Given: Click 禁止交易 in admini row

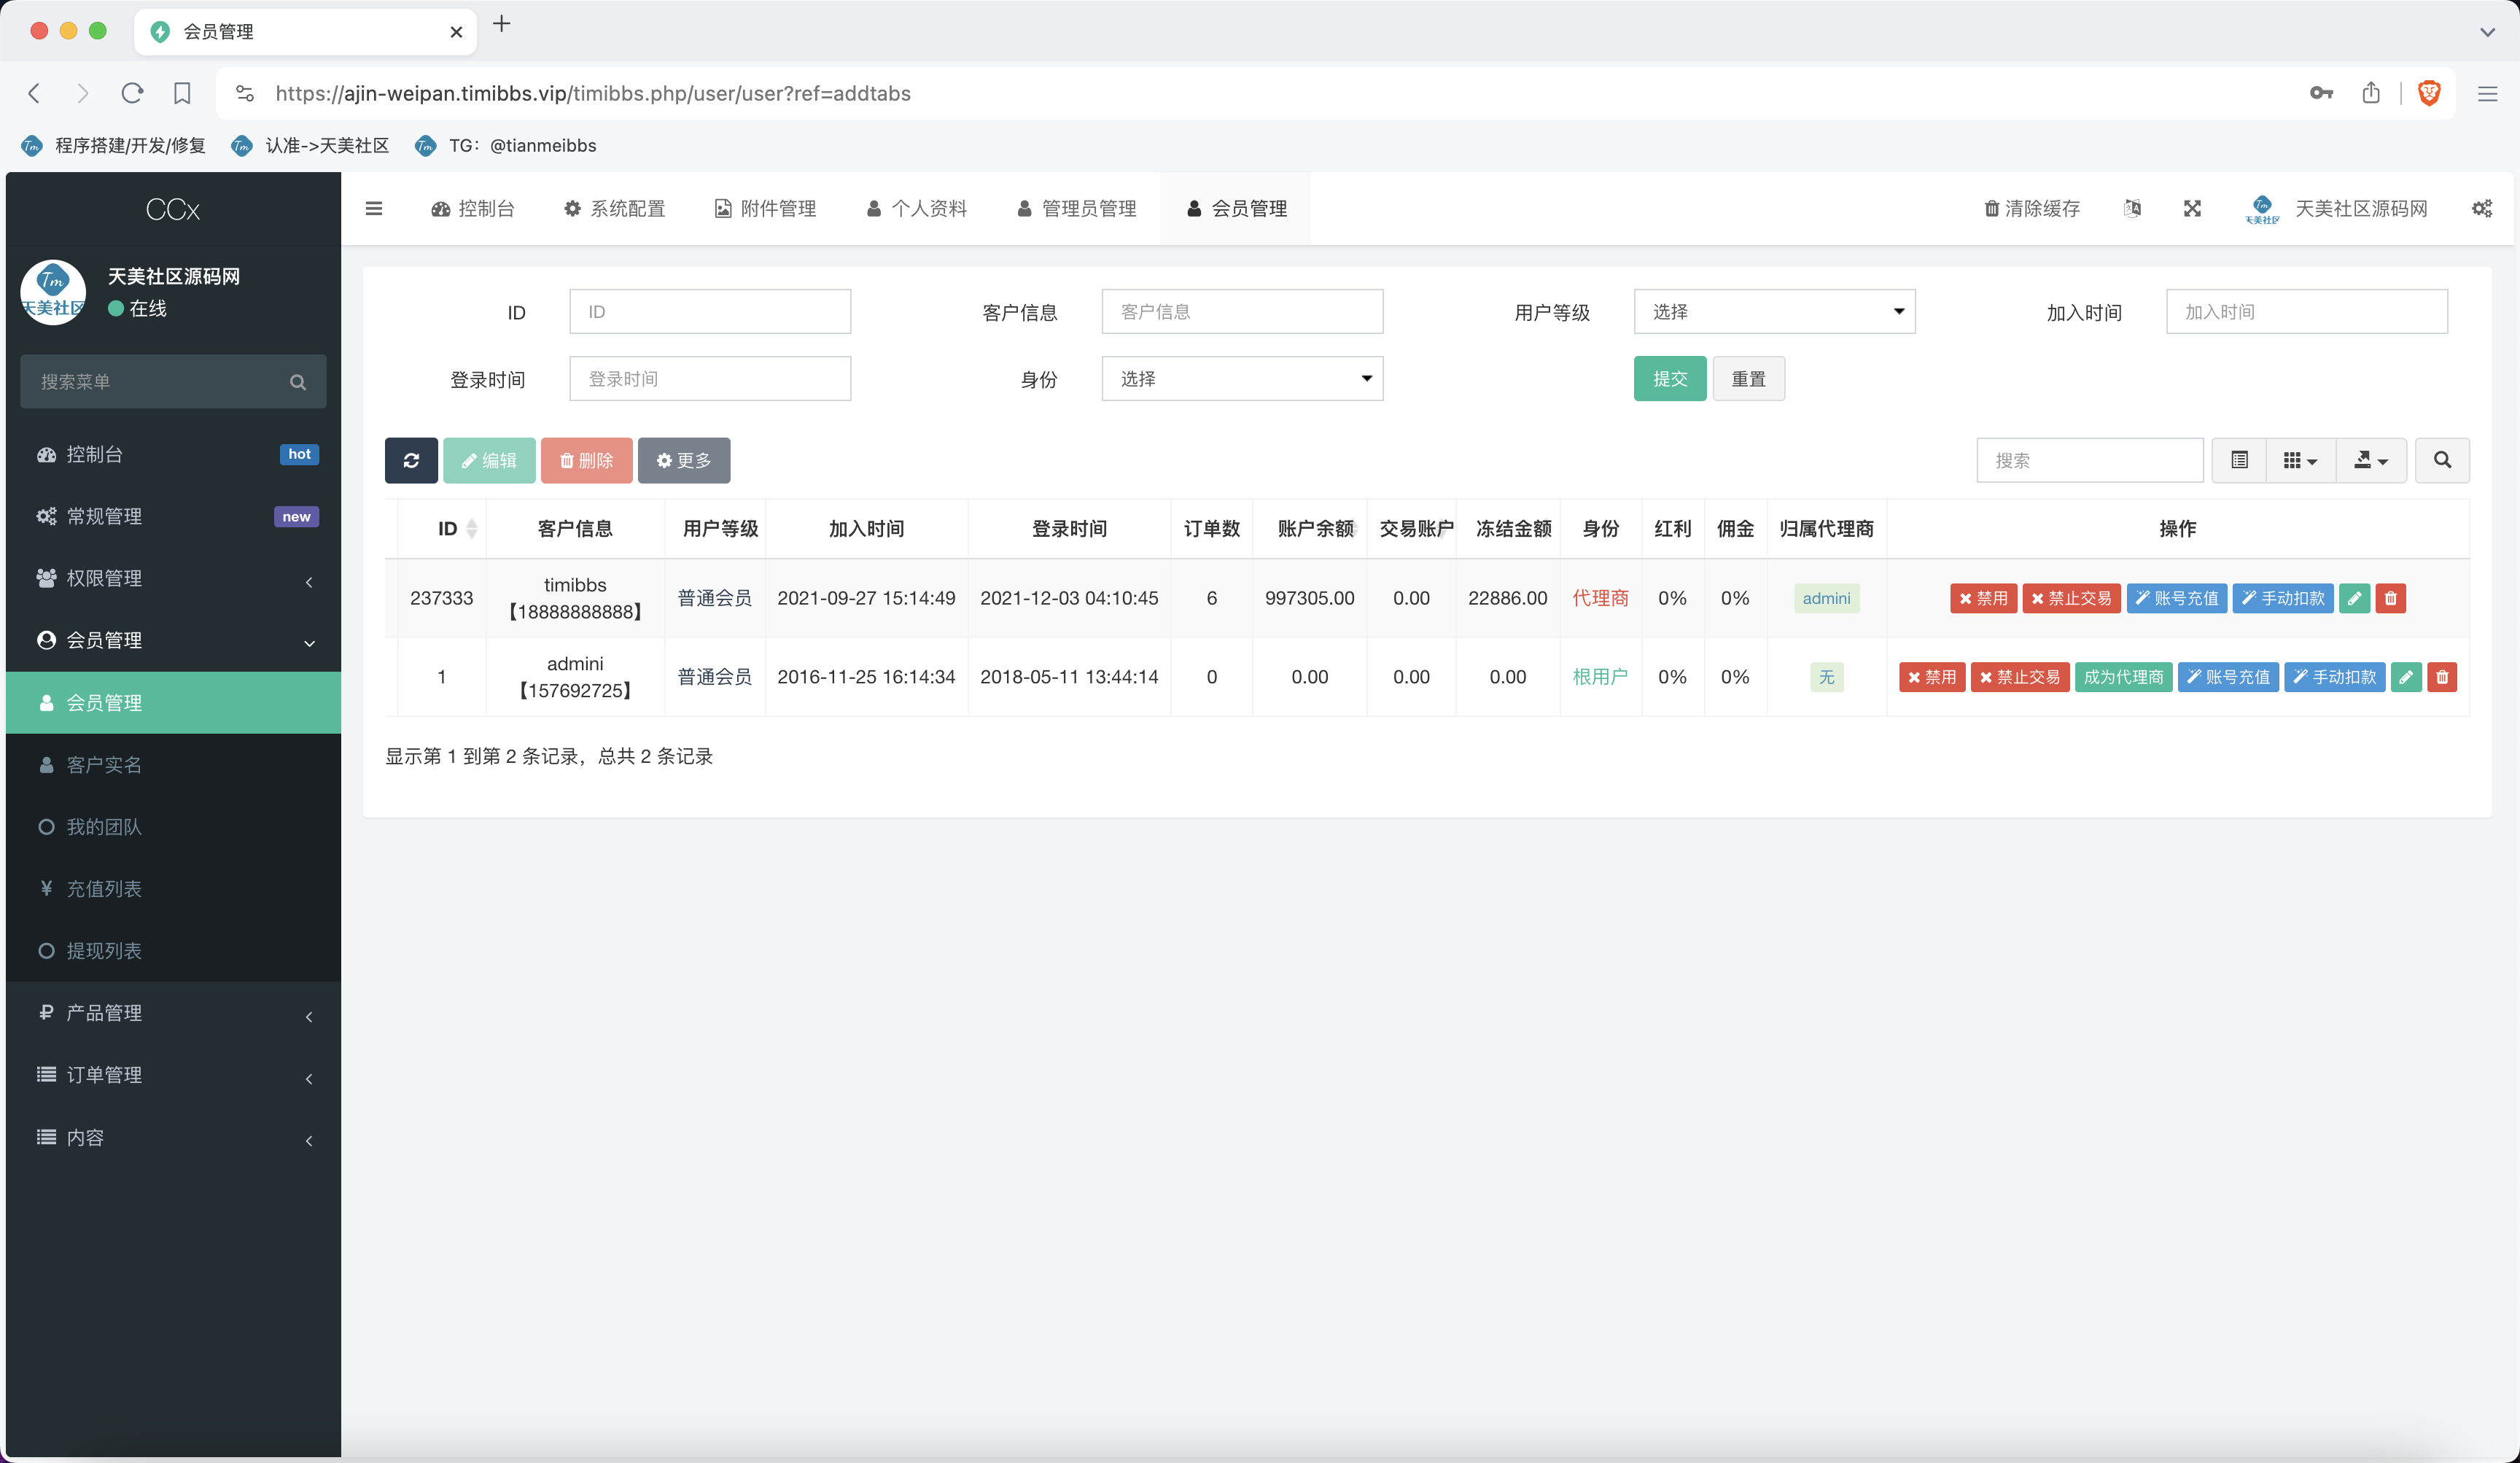Looking at the screenshot, I should pyautogui.click(x=2020, y=677).
